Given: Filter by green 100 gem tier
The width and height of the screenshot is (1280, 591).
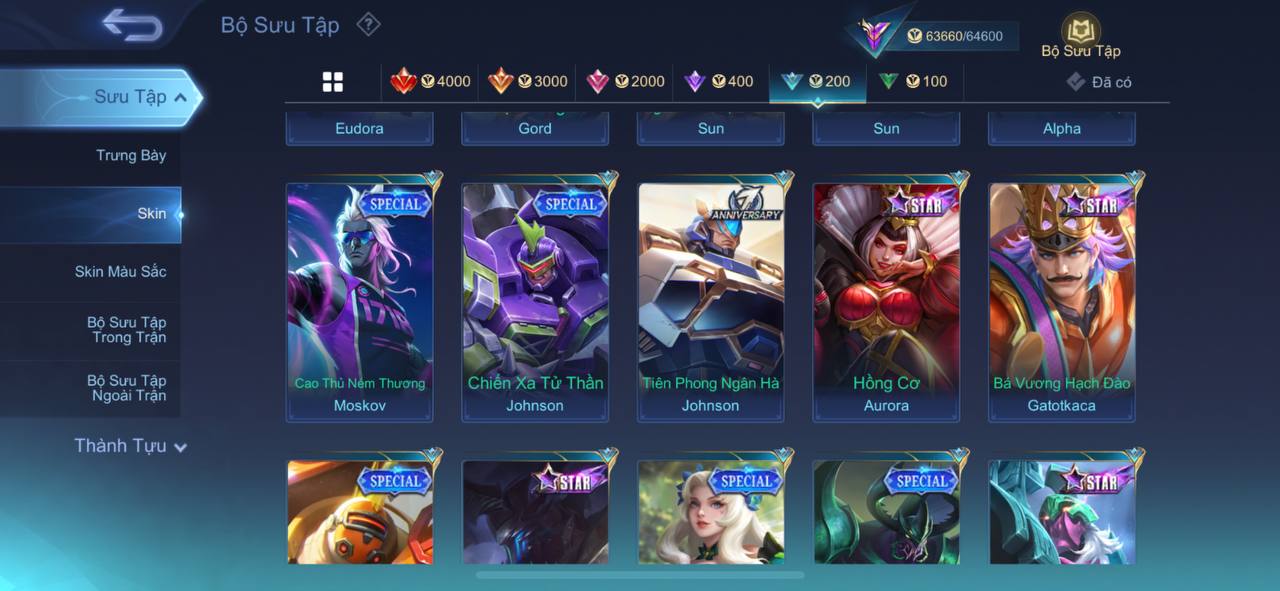Looking at the screenshot, I should click(913, 82).
